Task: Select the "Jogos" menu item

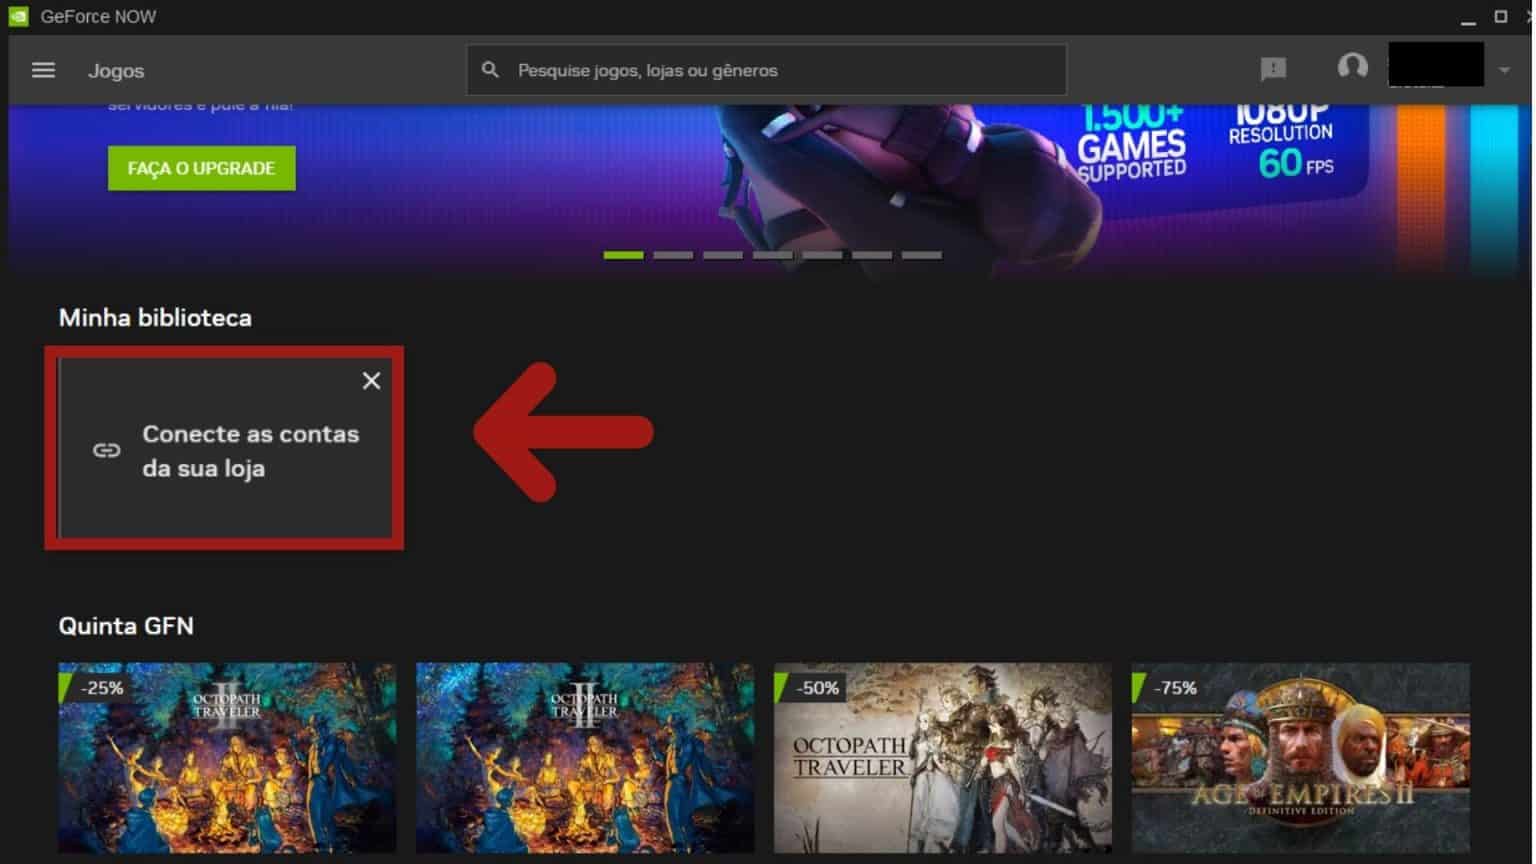Action: [x=117, y=70]
